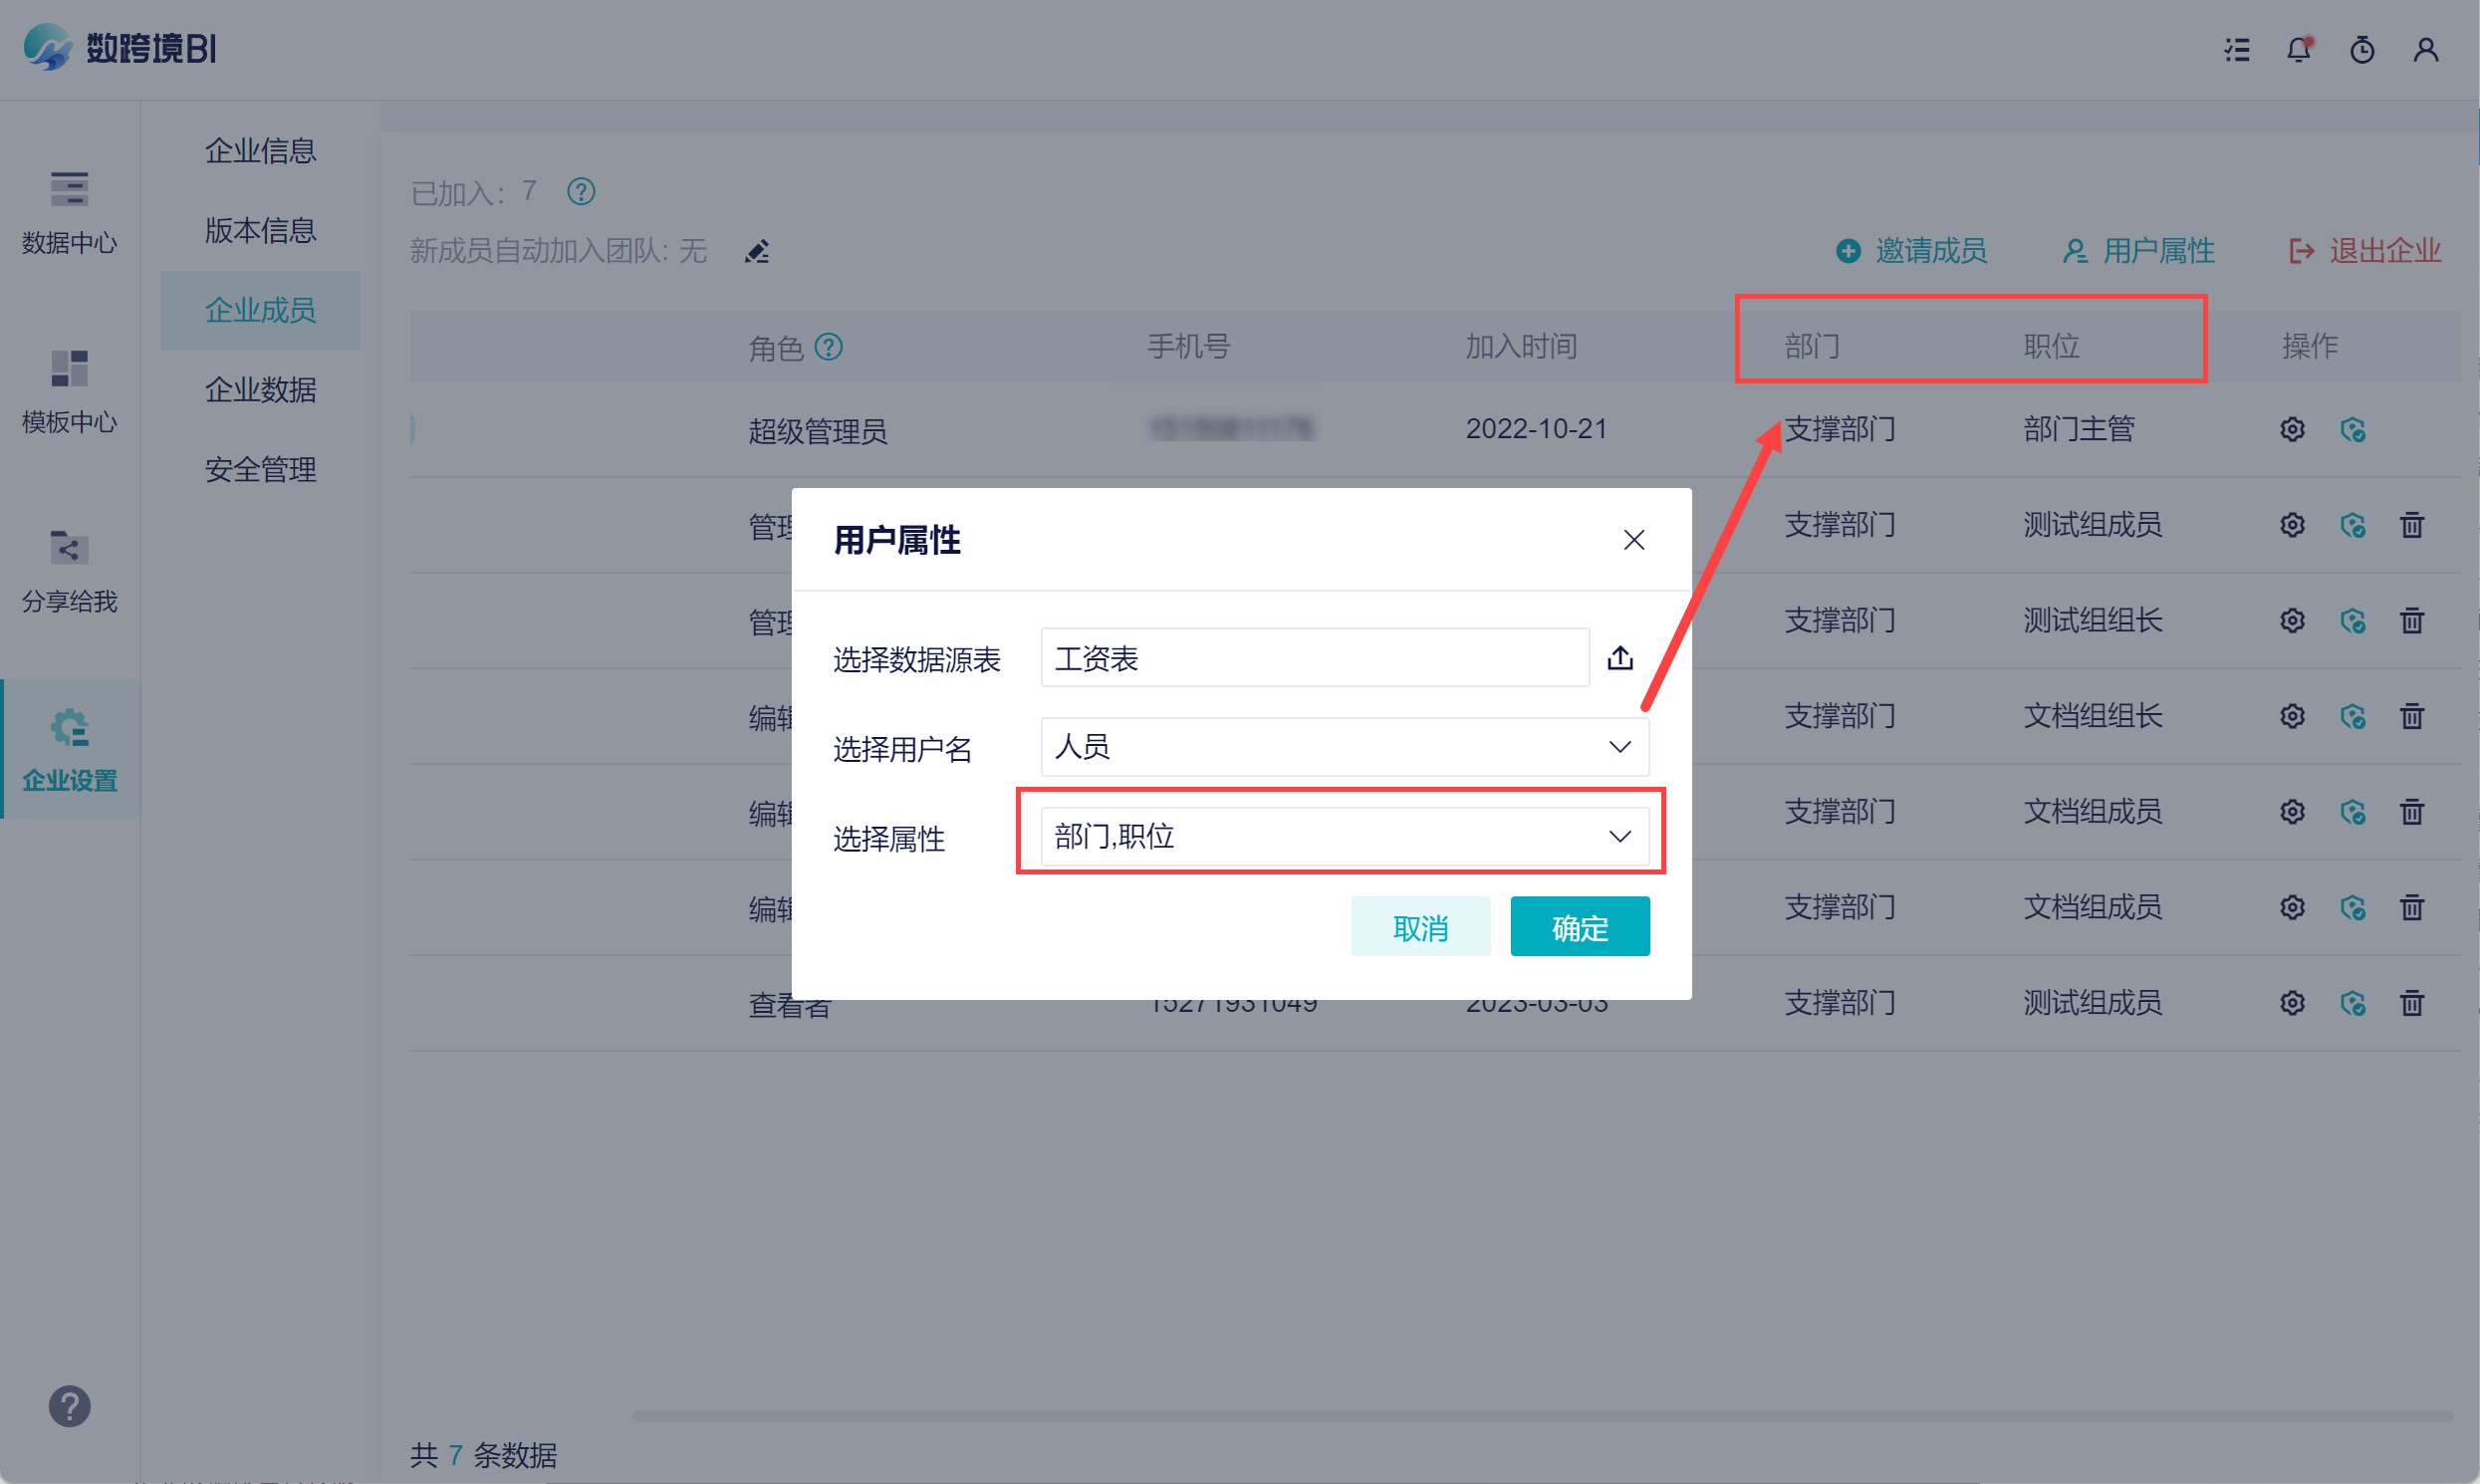2480x1484 pixels.
Task: Click the 取消 button
Action: point(1420,927)
